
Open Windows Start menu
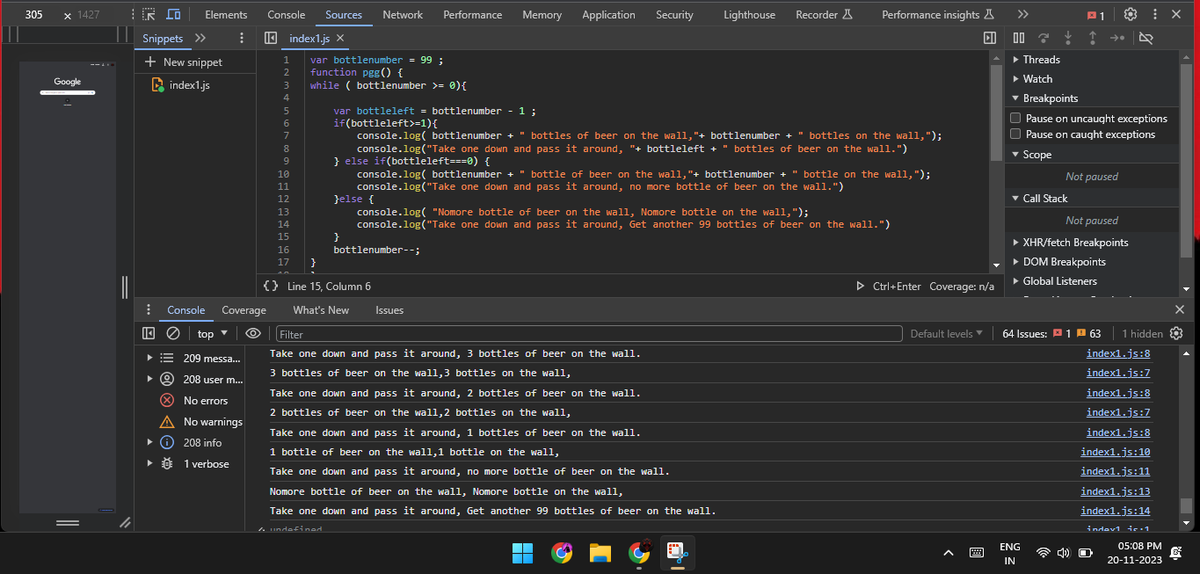(x=523, y=552)
